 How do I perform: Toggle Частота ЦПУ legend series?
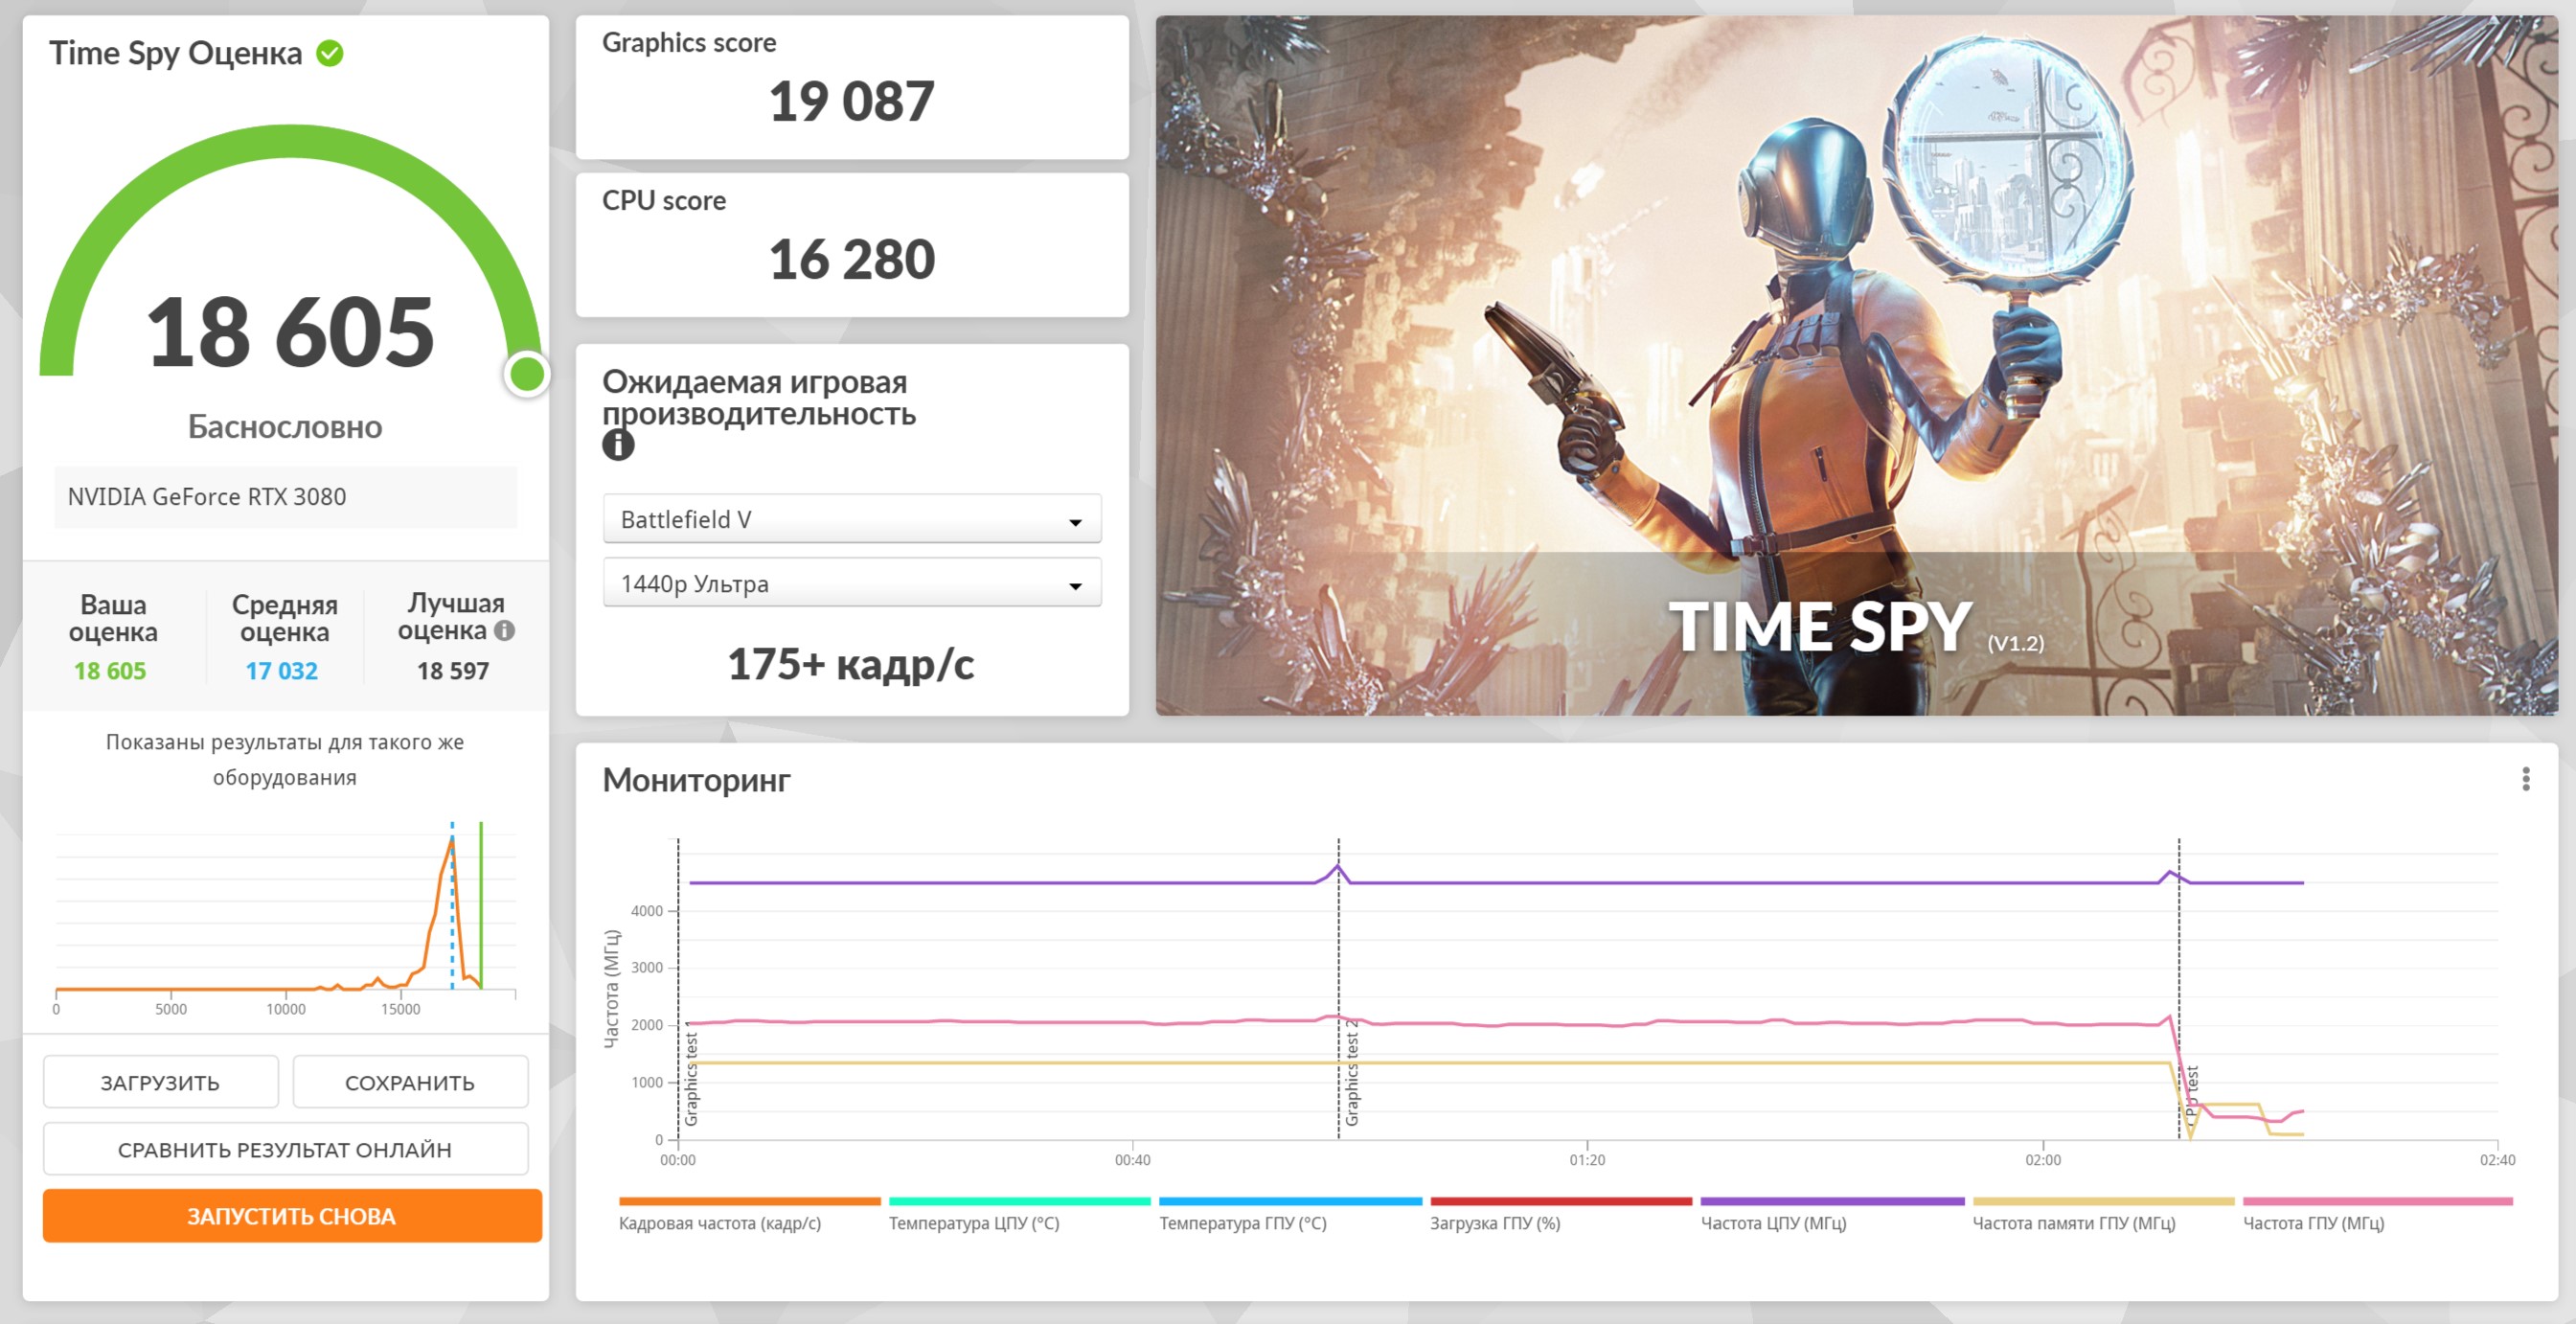click(x=1773, y=1222)
